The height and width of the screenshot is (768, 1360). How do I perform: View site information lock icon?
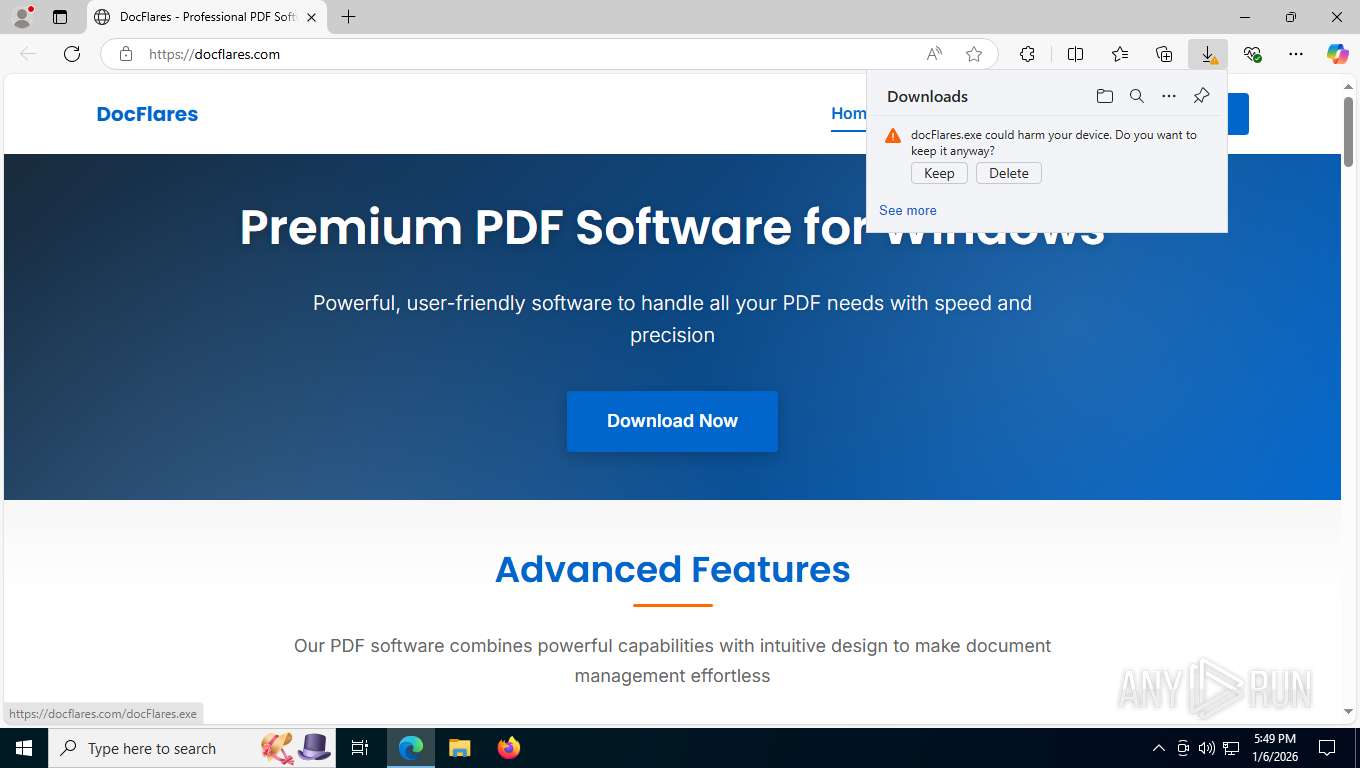point(126,54)
